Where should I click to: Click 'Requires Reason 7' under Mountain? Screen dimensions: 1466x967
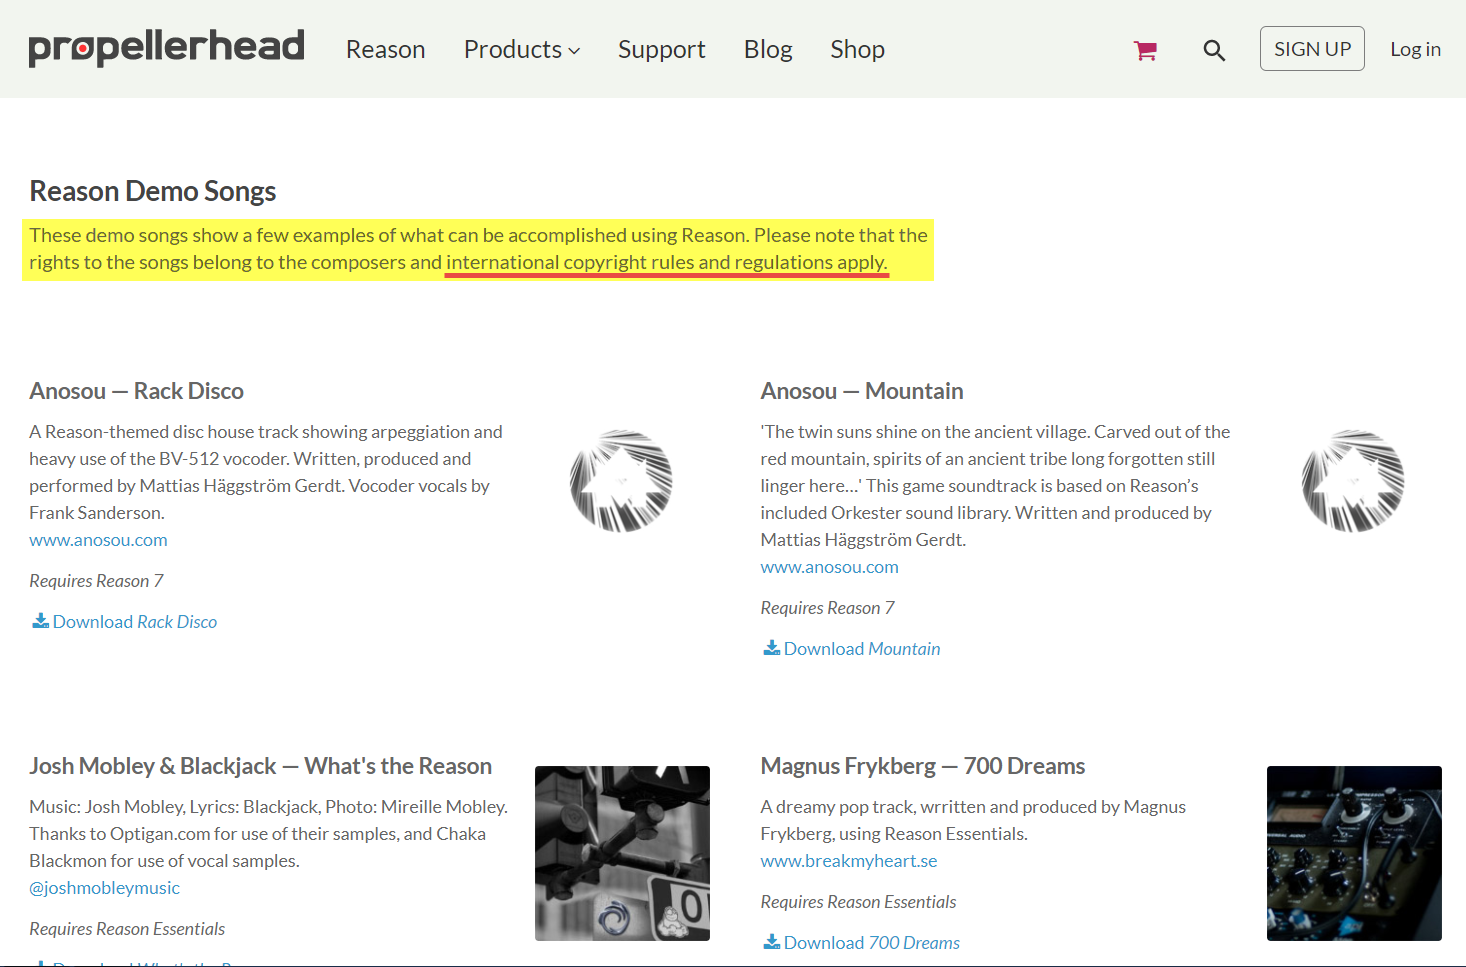pos(827,608)
